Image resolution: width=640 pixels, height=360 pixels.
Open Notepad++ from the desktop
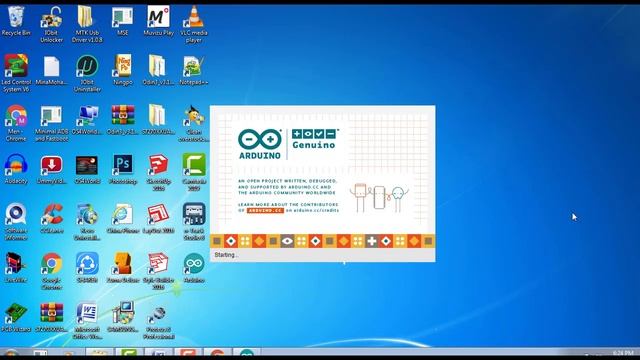click(x=194, y=70)
